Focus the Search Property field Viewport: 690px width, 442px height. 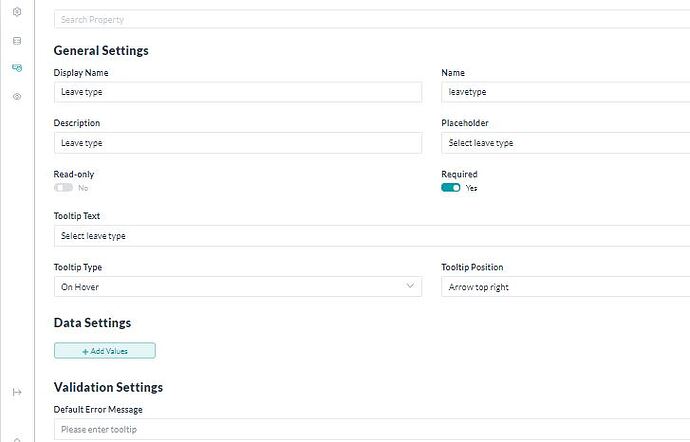click(x=370, y=19)
